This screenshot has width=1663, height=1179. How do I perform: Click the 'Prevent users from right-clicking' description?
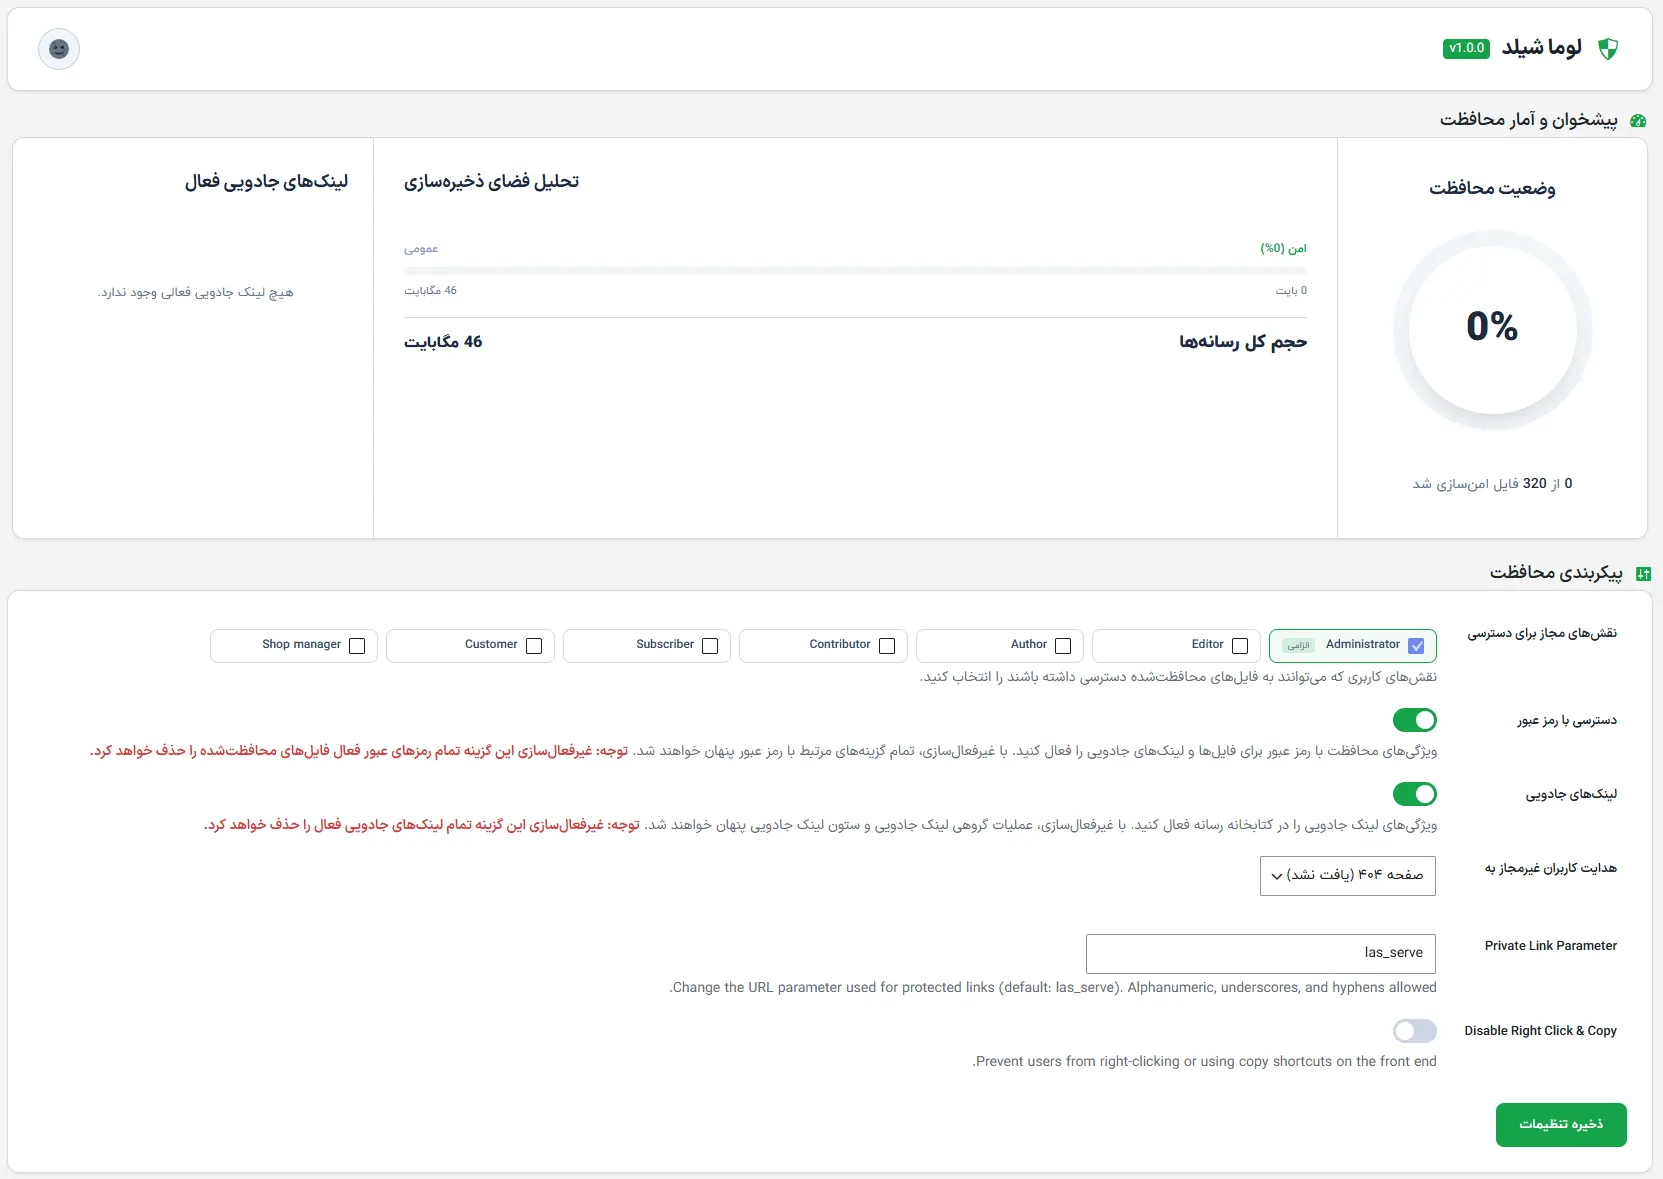[1204, 1062]
